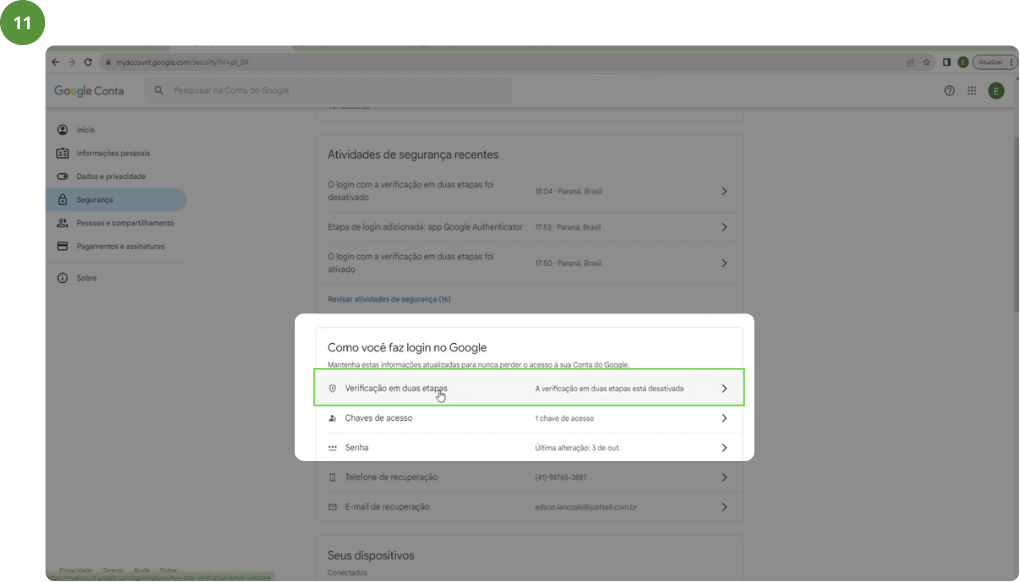Click the Verificação em duas etapas shield icon
This screenshot has width=1020, height=582.
coord(332,388)
